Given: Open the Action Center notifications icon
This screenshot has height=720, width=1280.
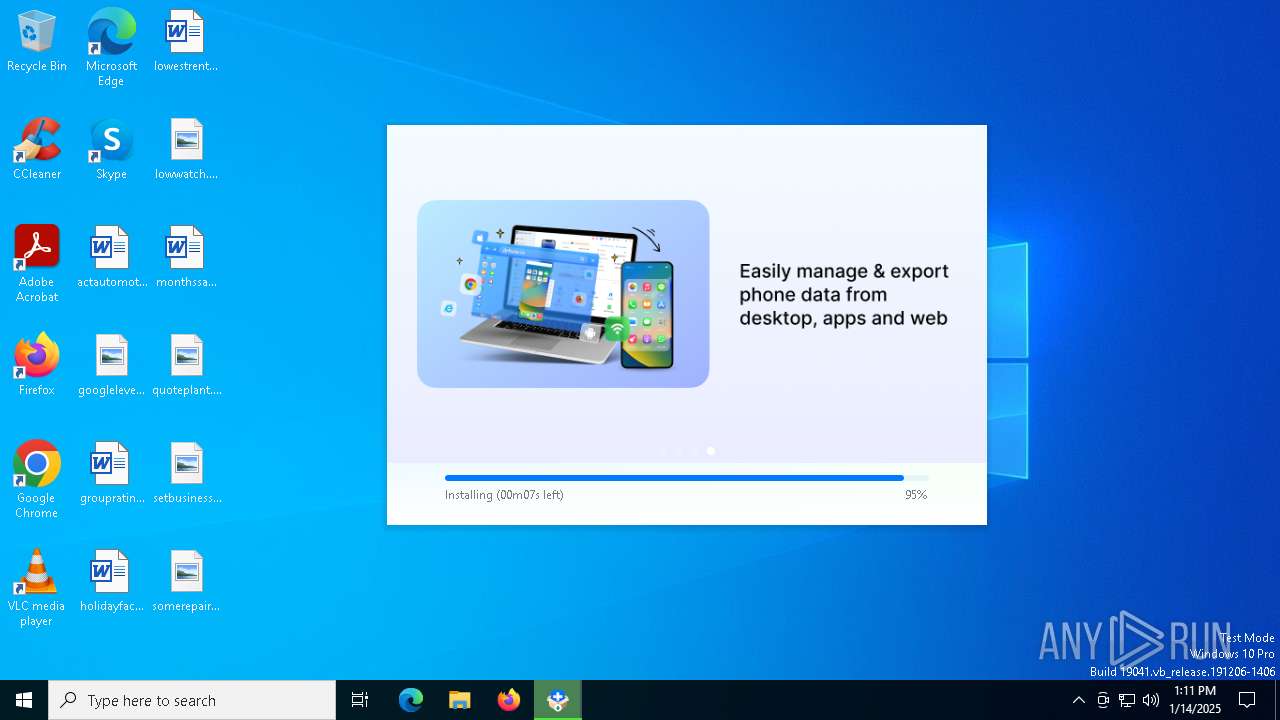Looking at the screenshot, I should (1247, 700).
